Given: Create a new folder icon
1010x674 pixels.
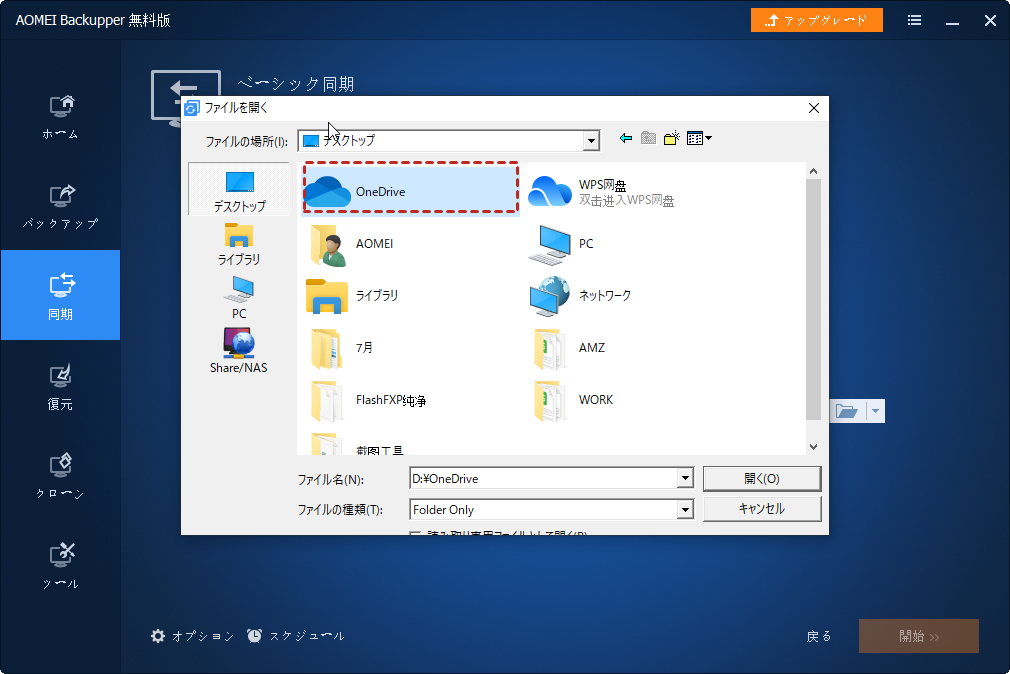Looking at the screenshot, I should click(672, 138).
